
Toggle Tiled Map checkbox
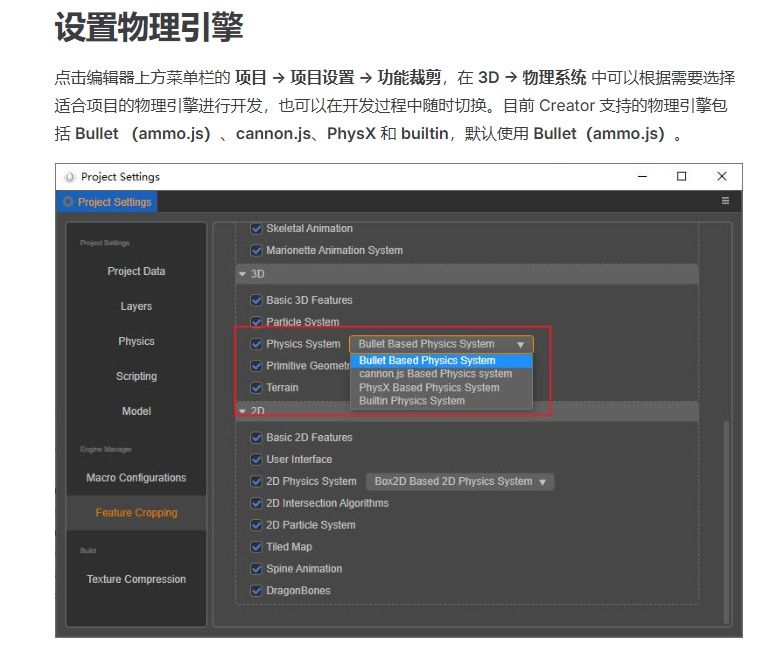click(x=256, y=547)
